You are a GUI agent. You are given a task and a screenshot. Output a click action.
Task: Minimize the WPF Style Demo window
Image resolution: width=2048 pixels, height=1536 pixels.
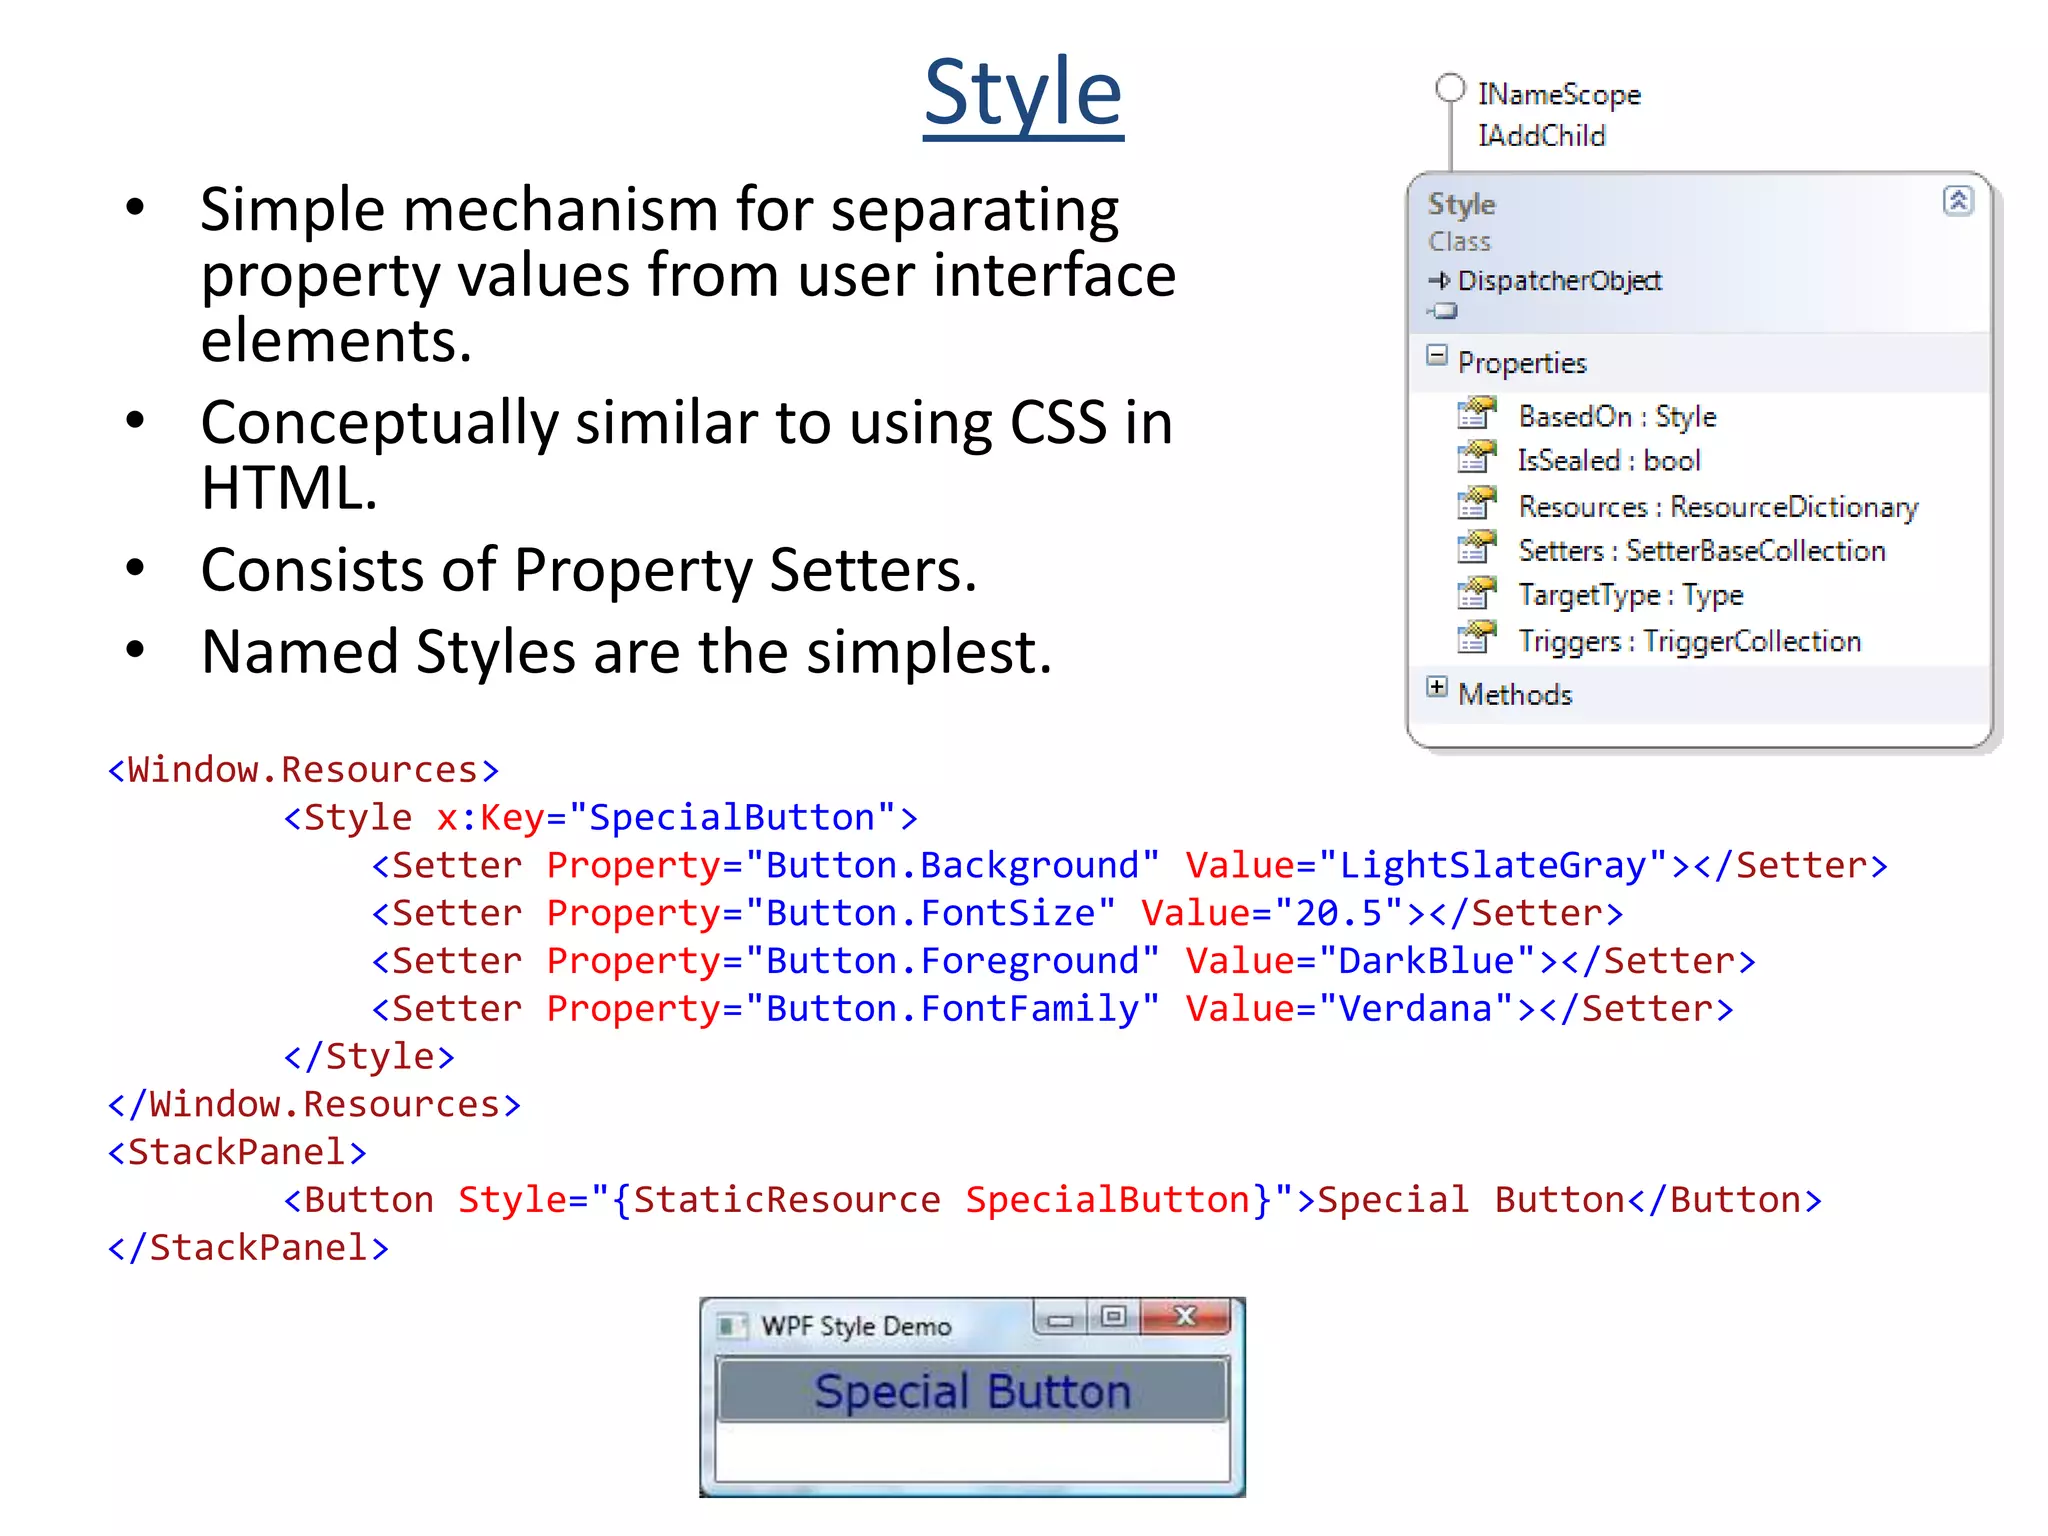click(x=1061, y=1320)
